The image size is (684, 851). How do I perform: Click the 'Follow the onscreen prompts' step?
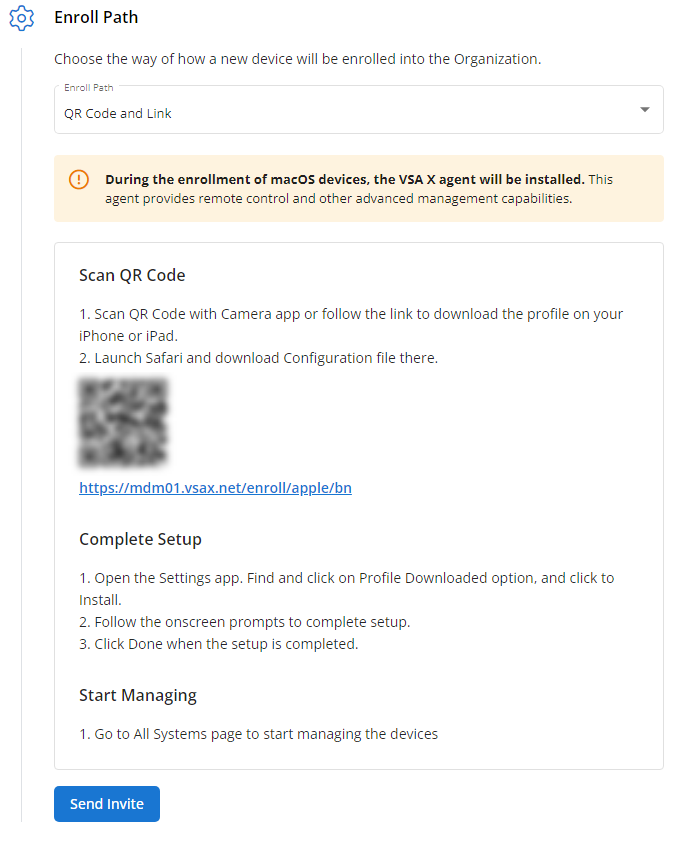(x=244, y=622)
